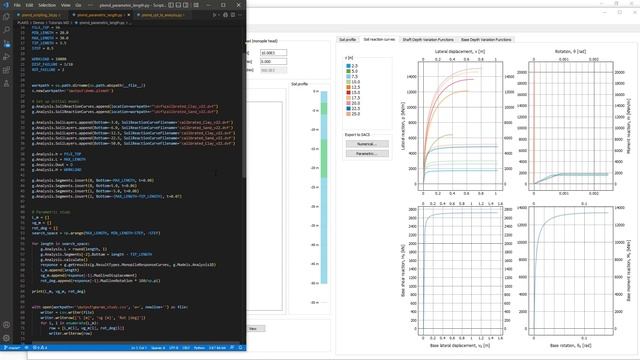Click the 15.0 depth legend swatch
This screenshot has height=360, width=640.
pyautogui.click(x=349, y=93)
